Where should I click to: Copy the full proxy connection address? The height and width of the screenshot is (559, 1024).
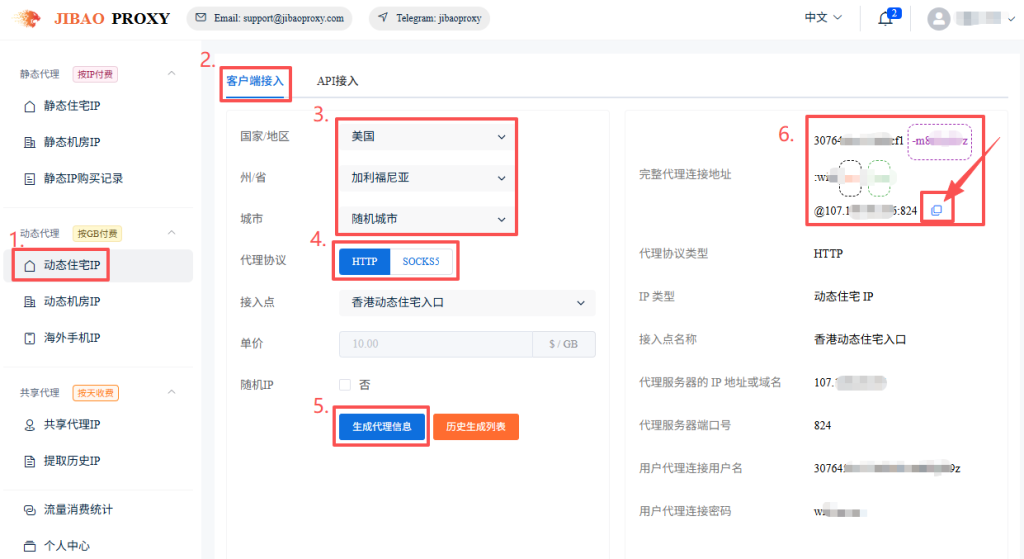pos(936,210)
